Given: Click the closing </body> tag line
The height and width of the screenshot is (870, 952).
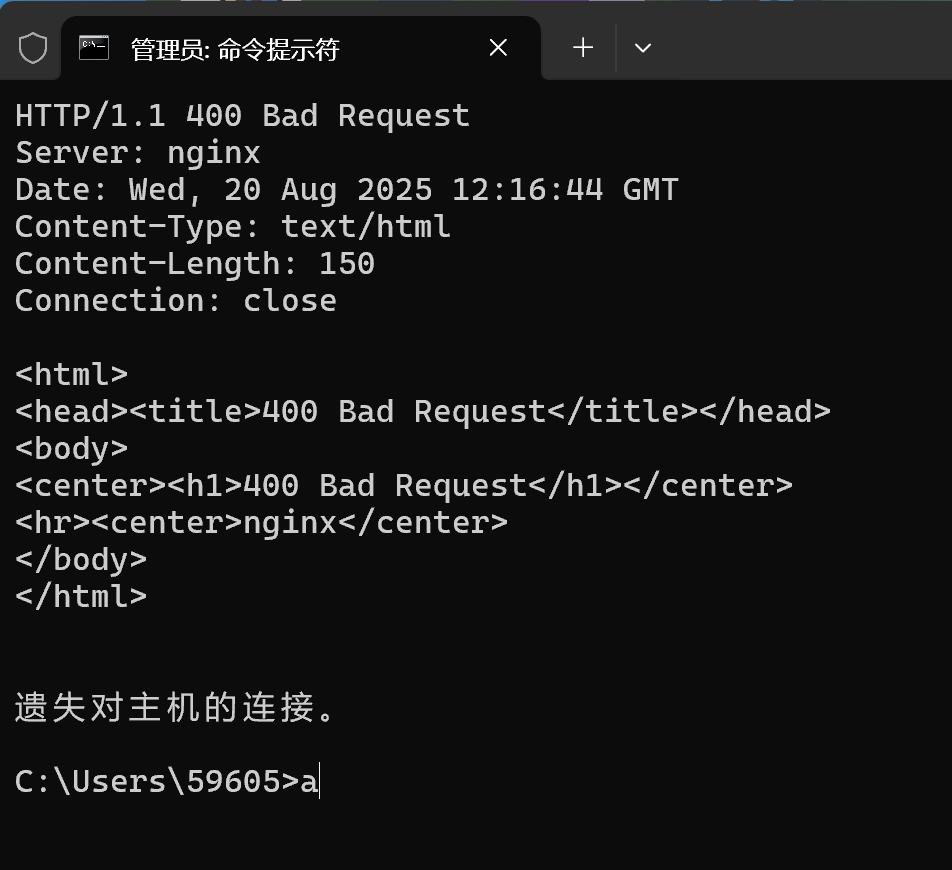Looking at the screenshot, I should pyautogui.click(x=81, y=560).
